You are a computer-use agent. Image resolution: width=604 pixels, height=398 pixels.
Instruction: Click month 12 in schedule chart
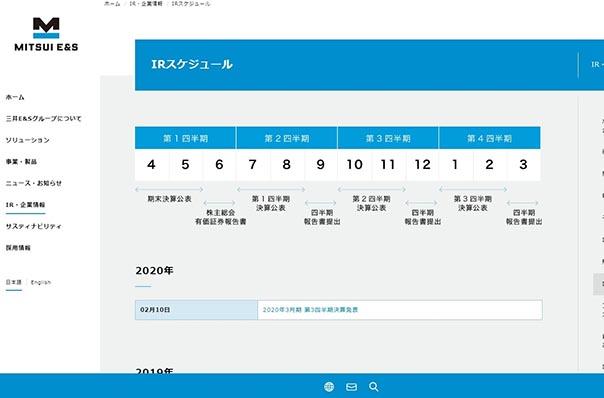tap(422, 165)
